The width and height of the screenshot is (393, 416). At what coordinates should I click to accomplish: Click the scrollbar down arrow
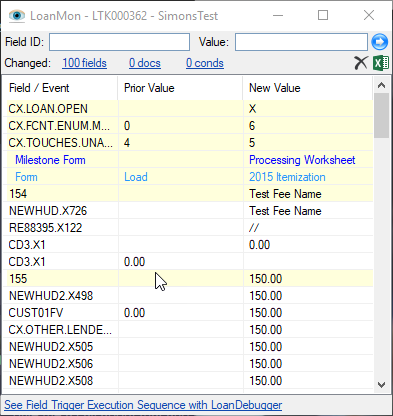381,385
